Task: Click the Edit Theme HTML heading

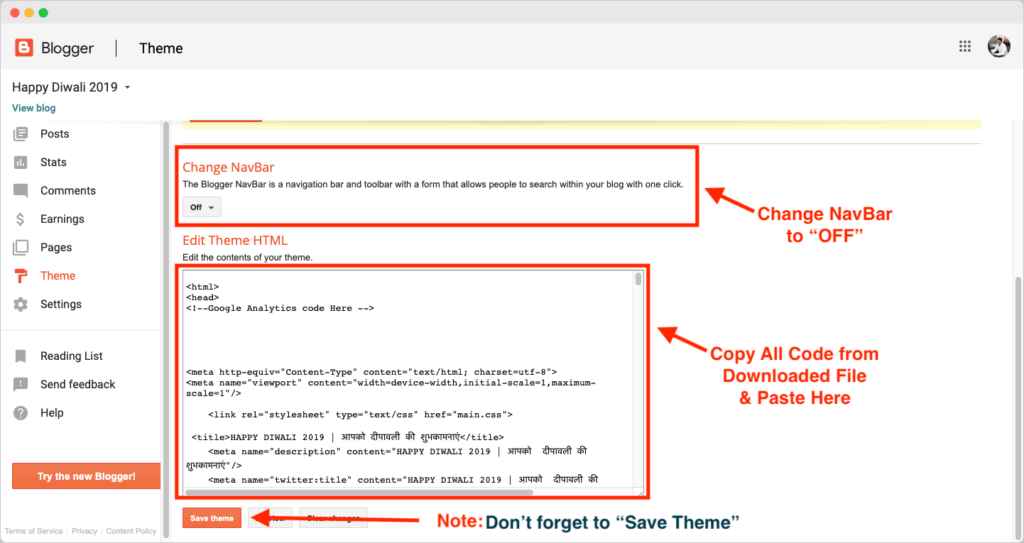Action: (x=235, y=240)
